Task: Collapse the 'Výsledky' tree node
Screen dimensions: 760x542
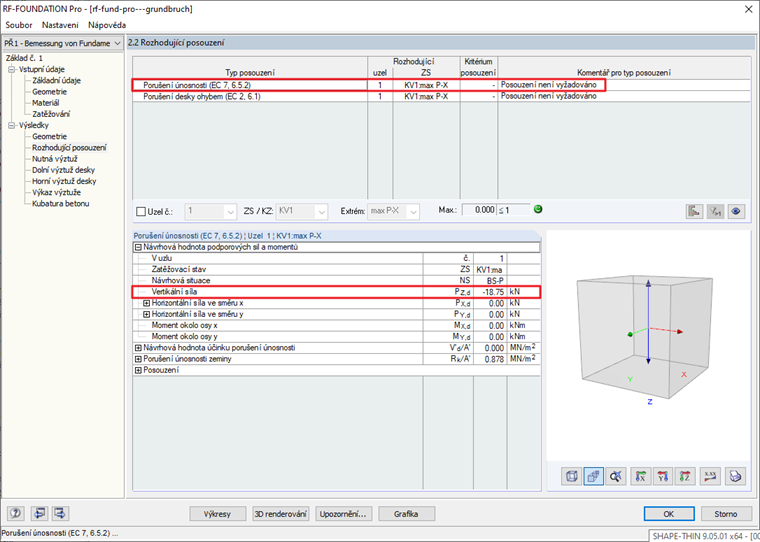Action: [12, 126]
